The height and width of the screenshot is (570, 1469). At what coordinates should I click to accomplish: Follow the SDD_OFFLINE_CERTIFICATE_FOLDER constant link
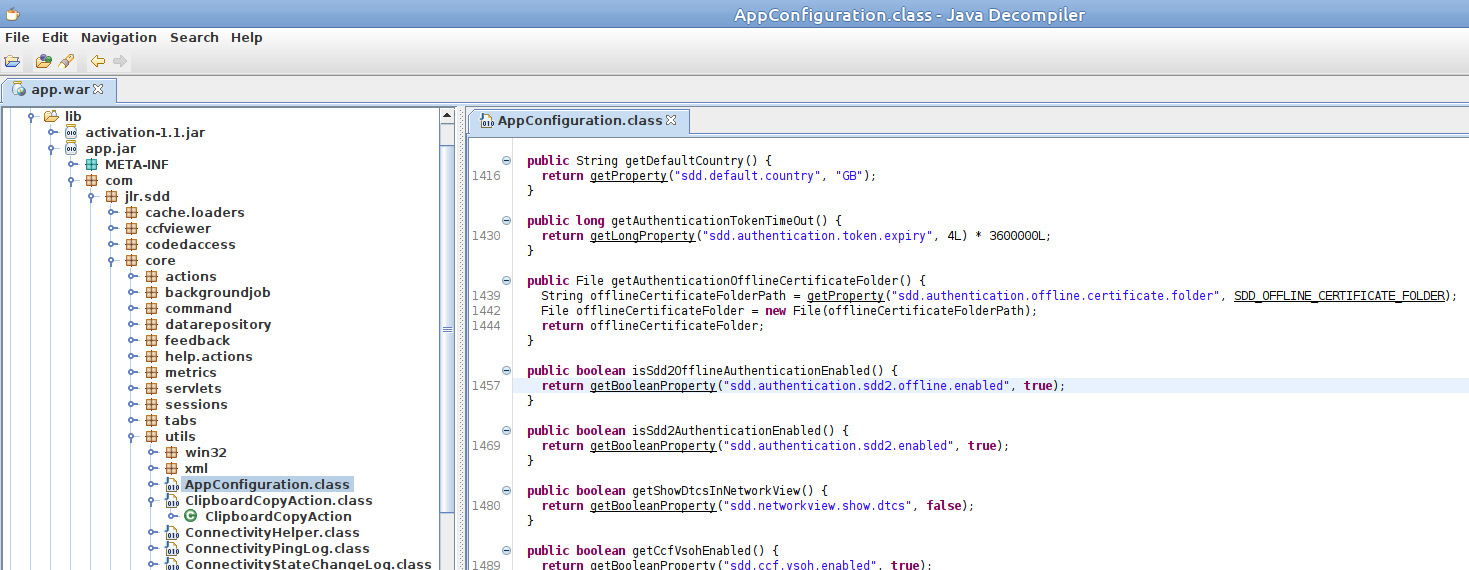[1339, 296]
